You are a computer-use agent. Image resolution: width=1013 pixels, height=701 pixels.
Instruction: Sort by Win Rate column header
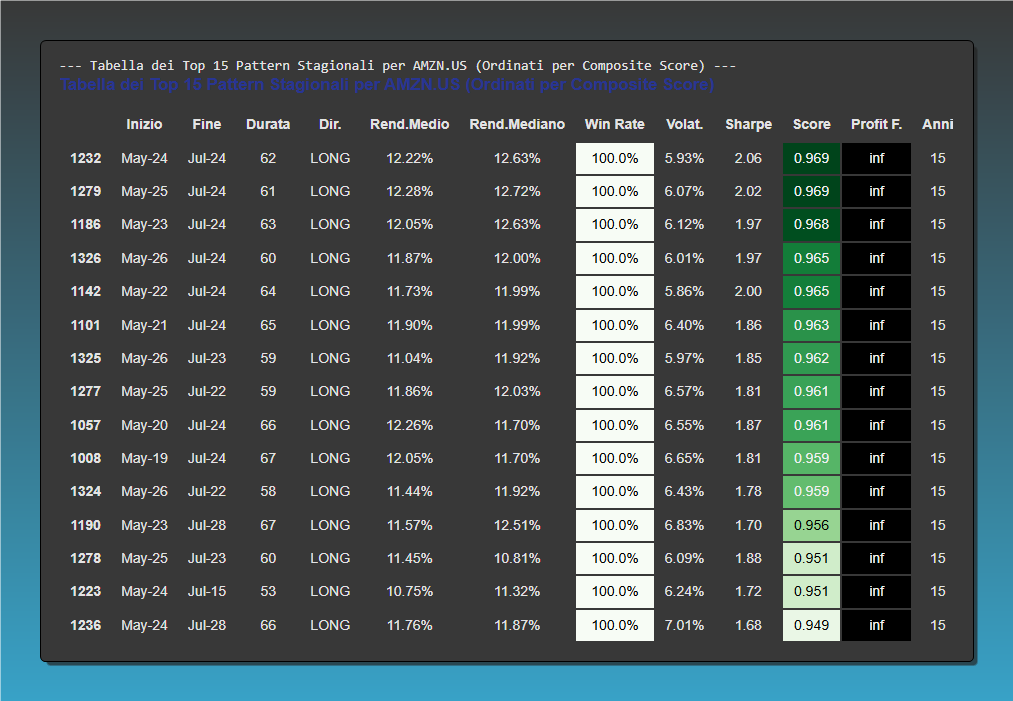(614, 124)
